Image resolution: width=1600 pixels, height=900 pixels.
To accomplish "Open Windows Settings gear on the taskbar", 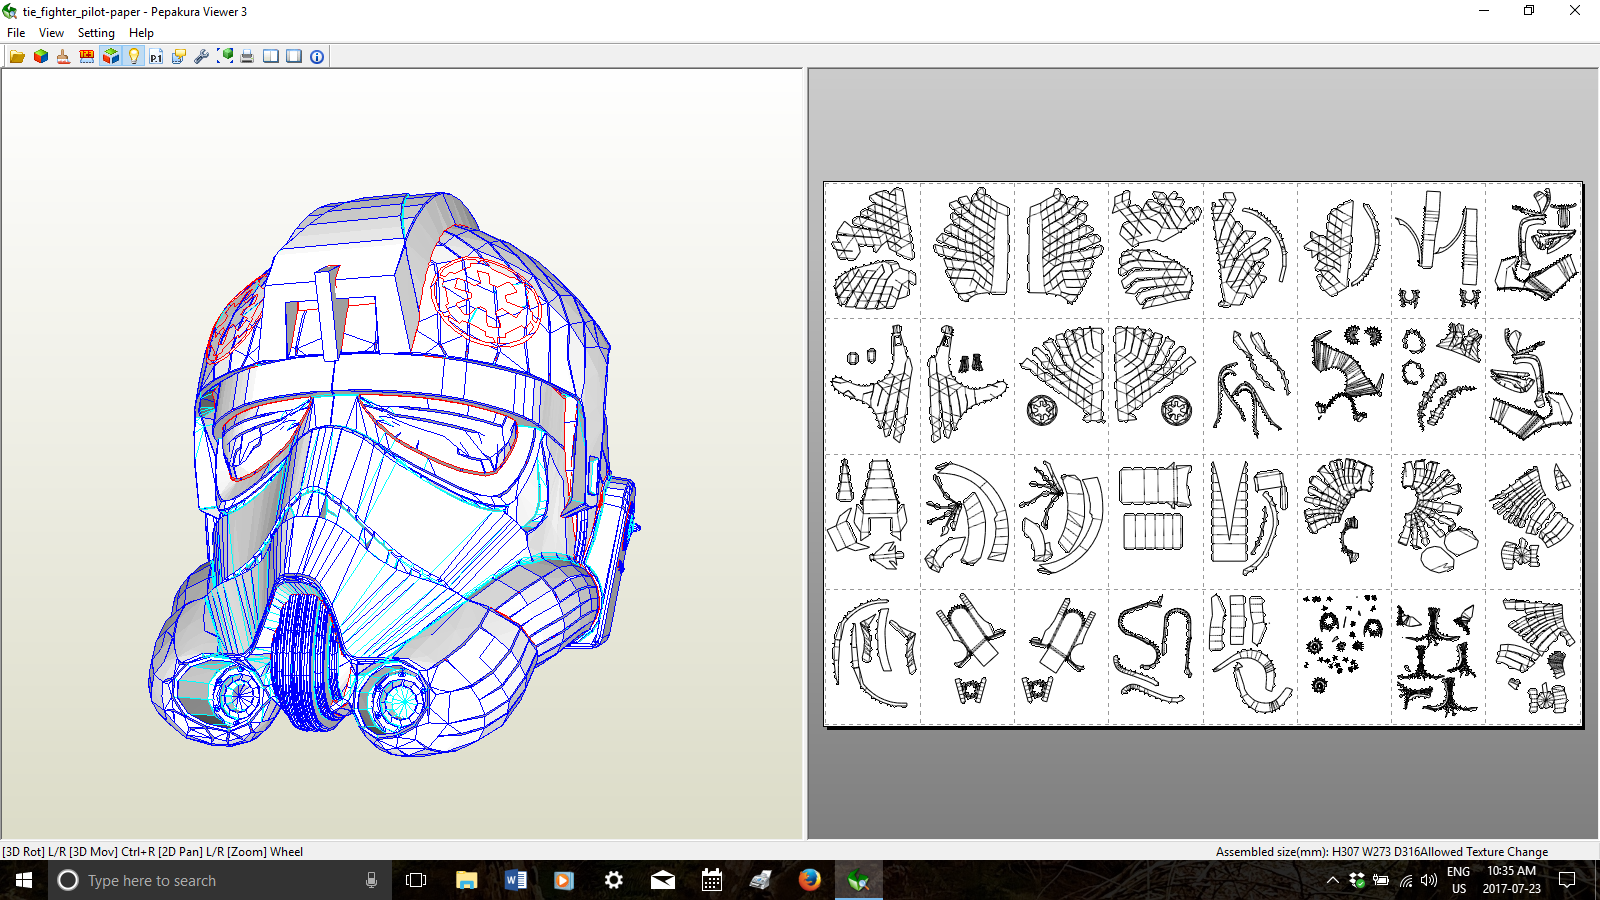I will pos(613,880).
